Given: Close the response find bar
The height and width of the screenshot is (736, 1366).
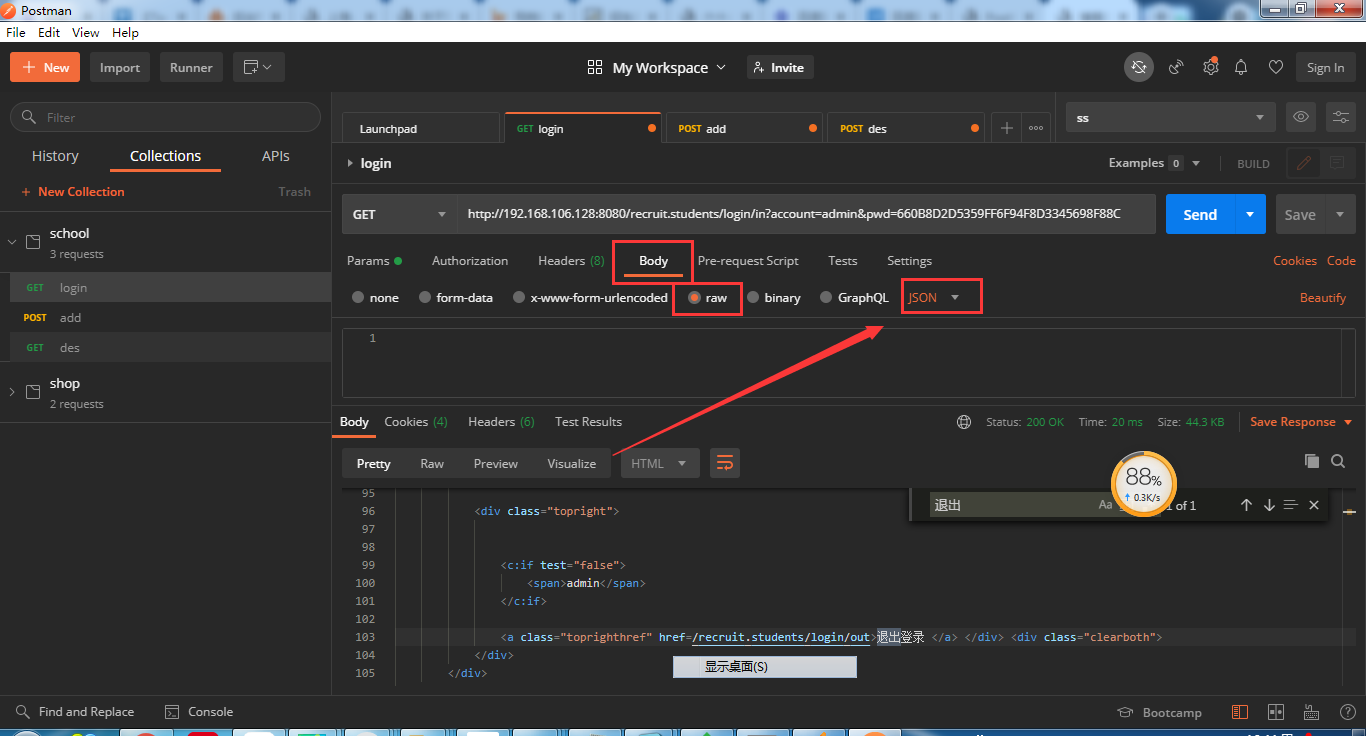Looking at the screenshot, I should click(x=1314, y=505).
